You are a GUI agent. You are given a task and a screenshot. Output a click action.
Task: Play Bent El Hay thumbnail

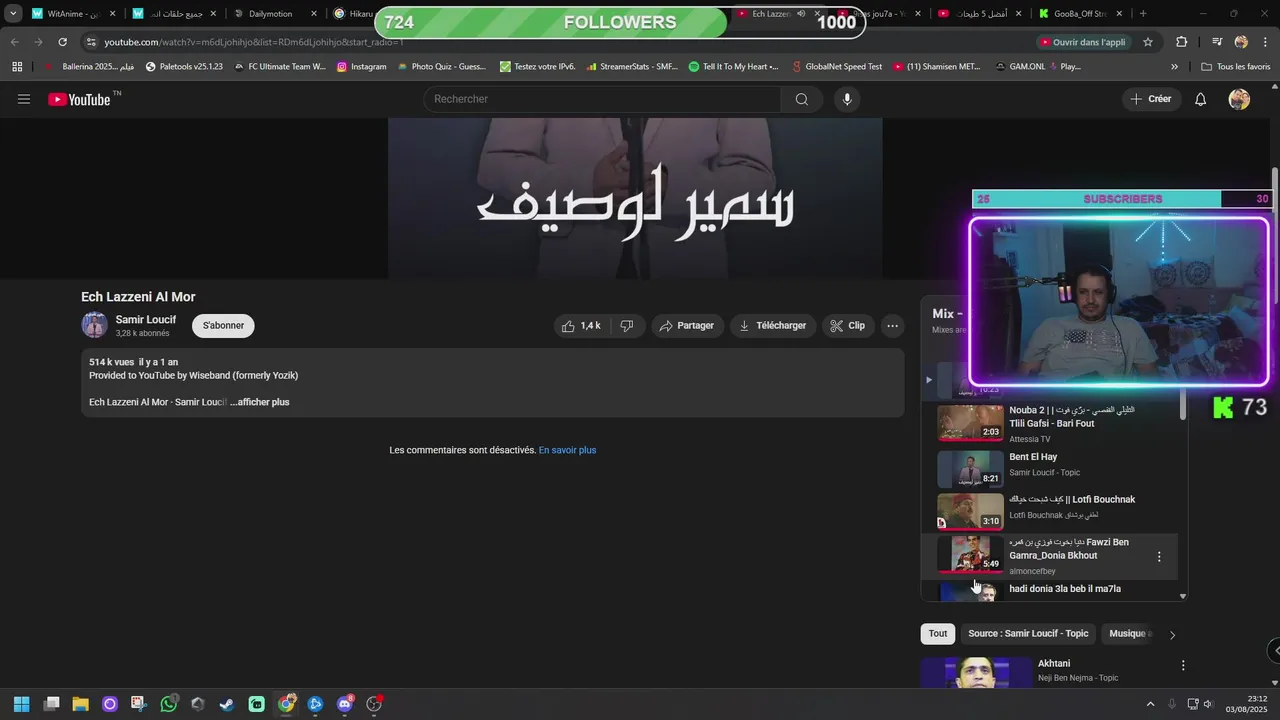(970, 469)
